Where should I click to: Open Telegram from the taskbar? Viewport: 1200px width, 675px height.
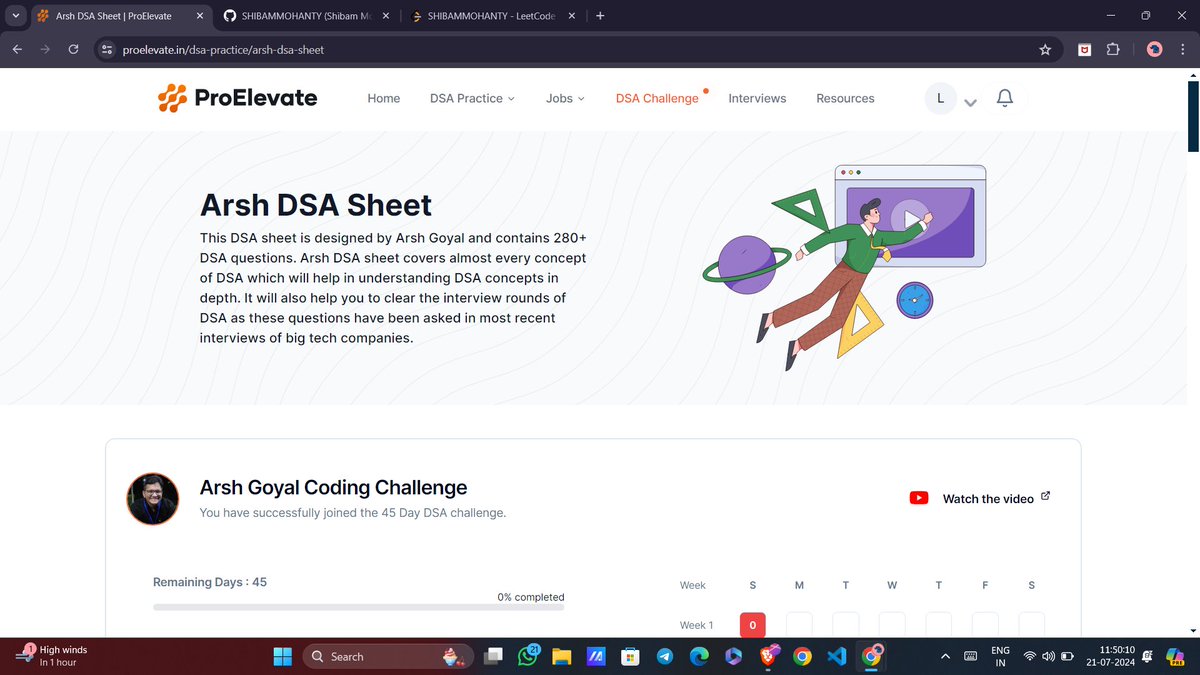pyautogui.click(x=665, y=656)
